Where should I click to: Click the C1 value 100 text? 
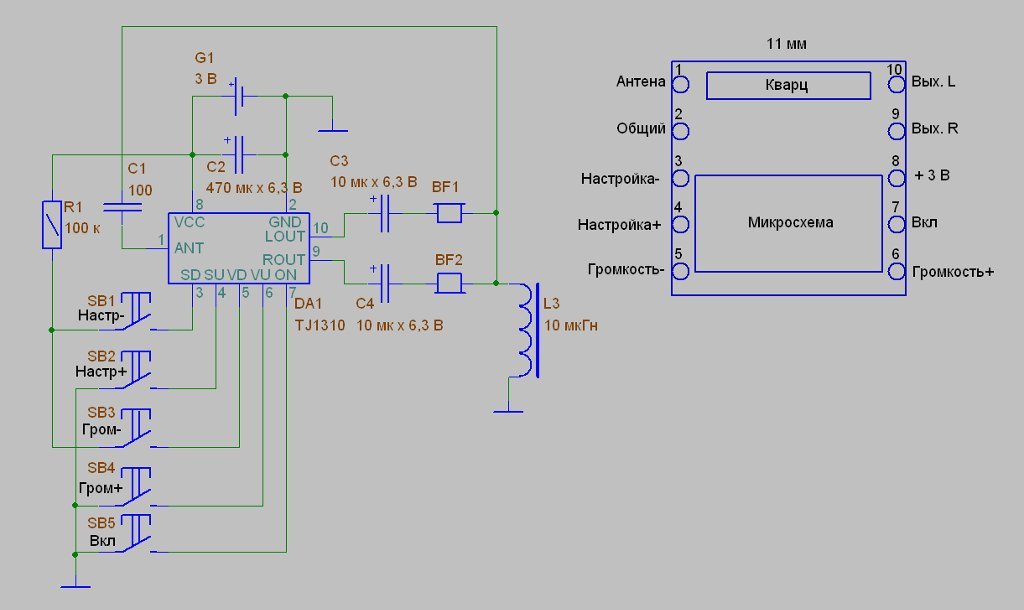pyautogui.click(x=140, y=190)
